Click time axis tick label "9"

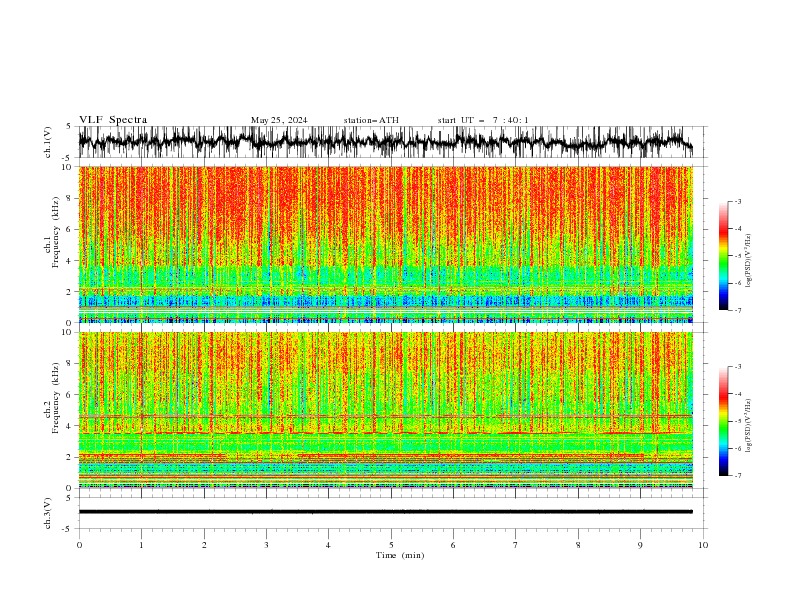point(640,545)
